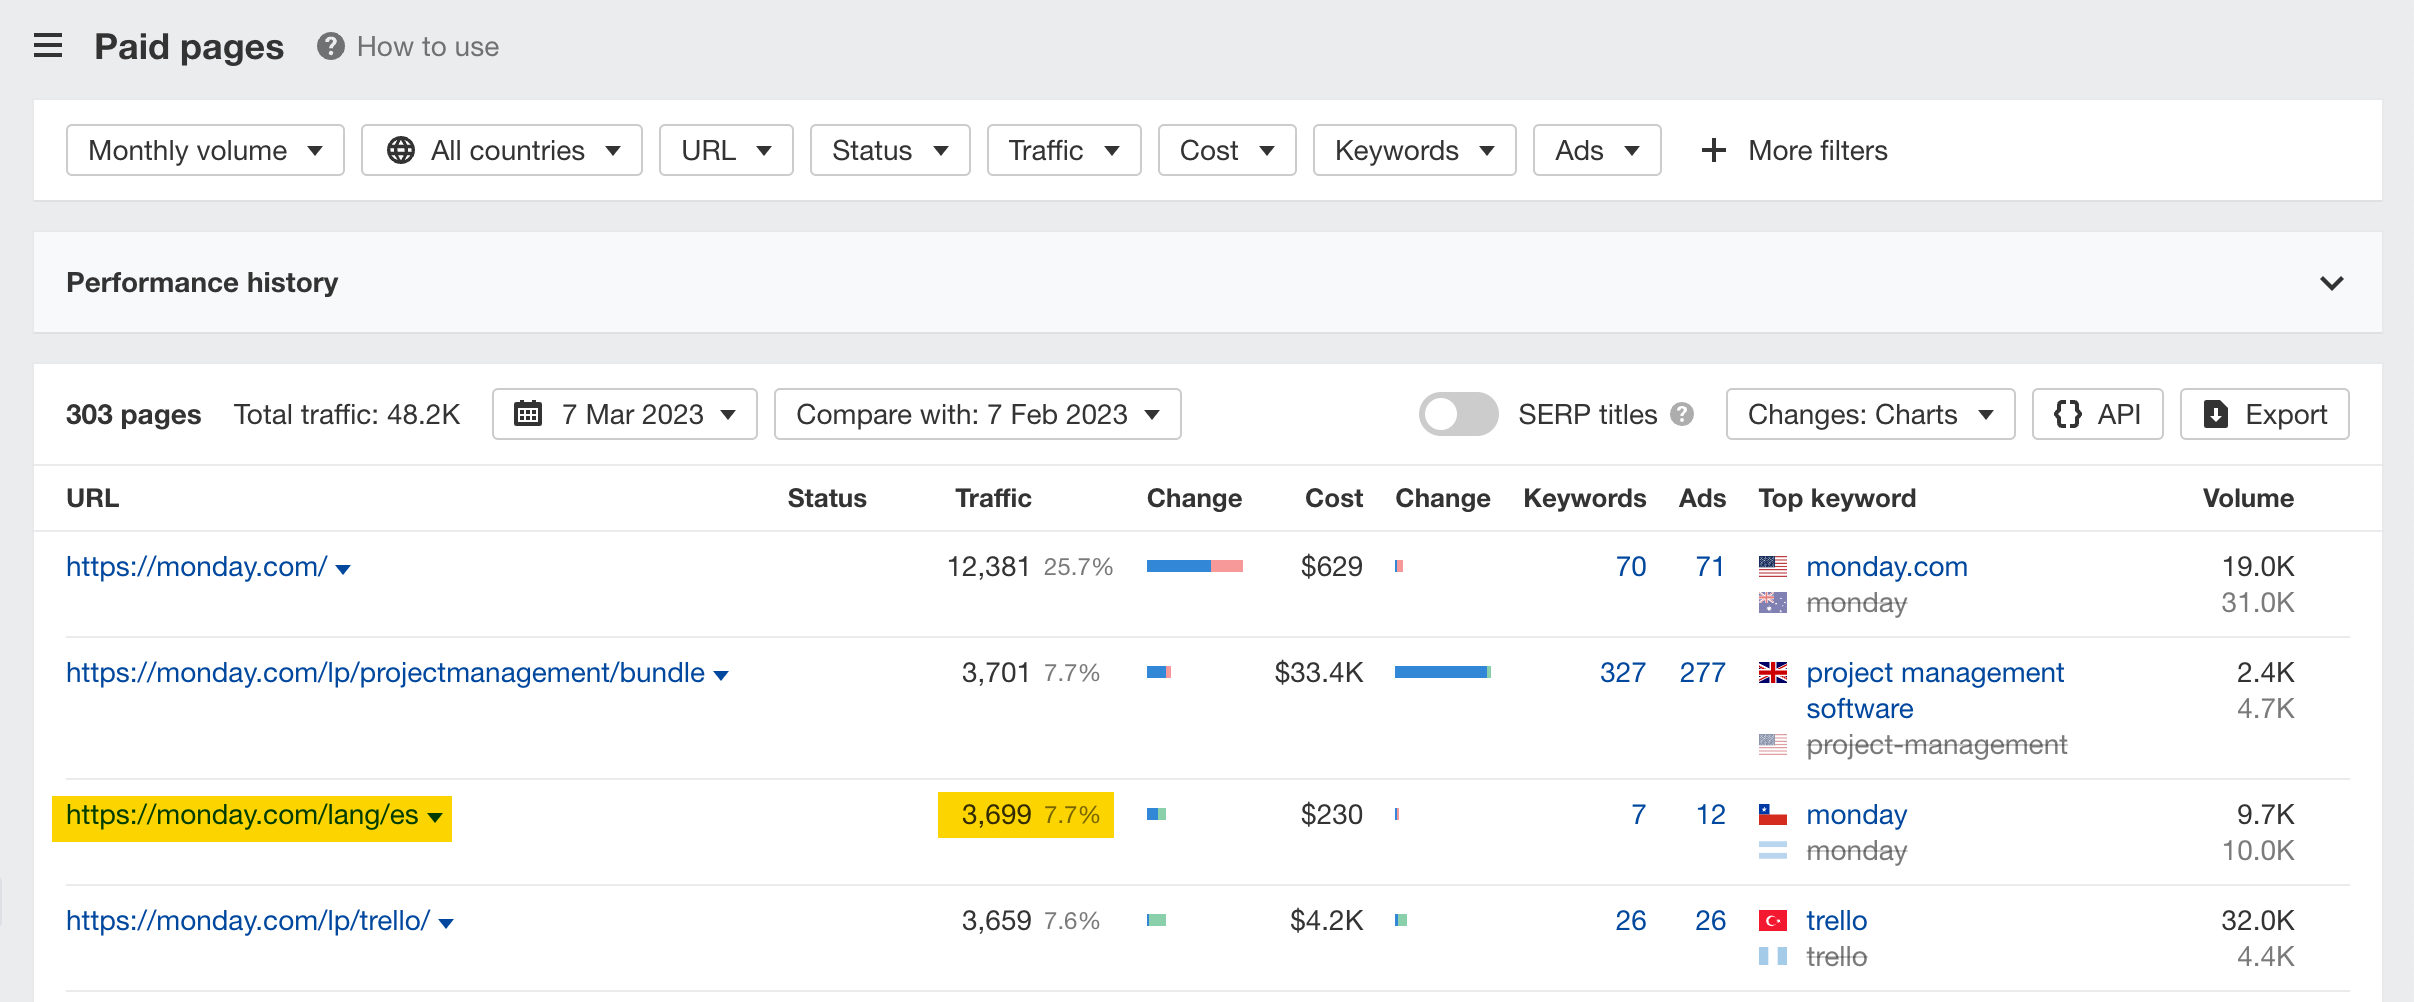2414x1002 pixels.
Task: Click the globe icon in All countries
Action: [401, 150]
